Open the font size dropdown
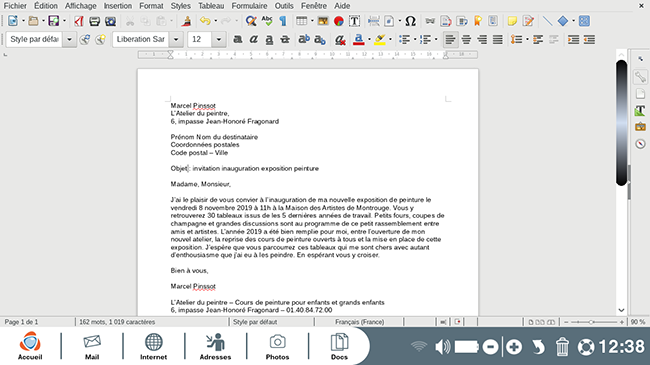Image resolution: width=650 pixels, height=365 pixels. pyautogui.click(x=218, y=39)
